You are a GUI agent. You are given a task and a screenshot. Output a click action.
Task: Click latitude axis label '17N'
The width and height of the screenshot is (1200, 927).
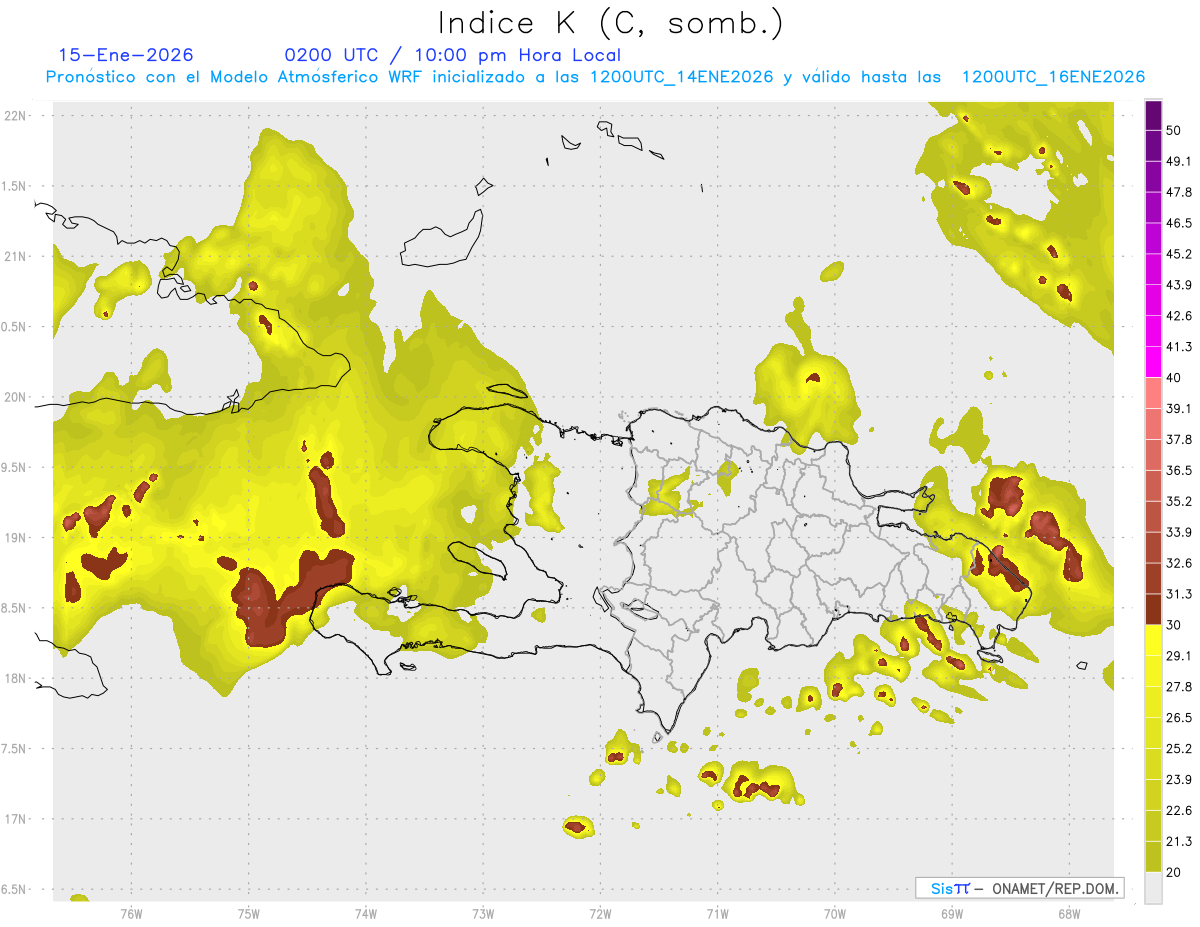point(16,819)
